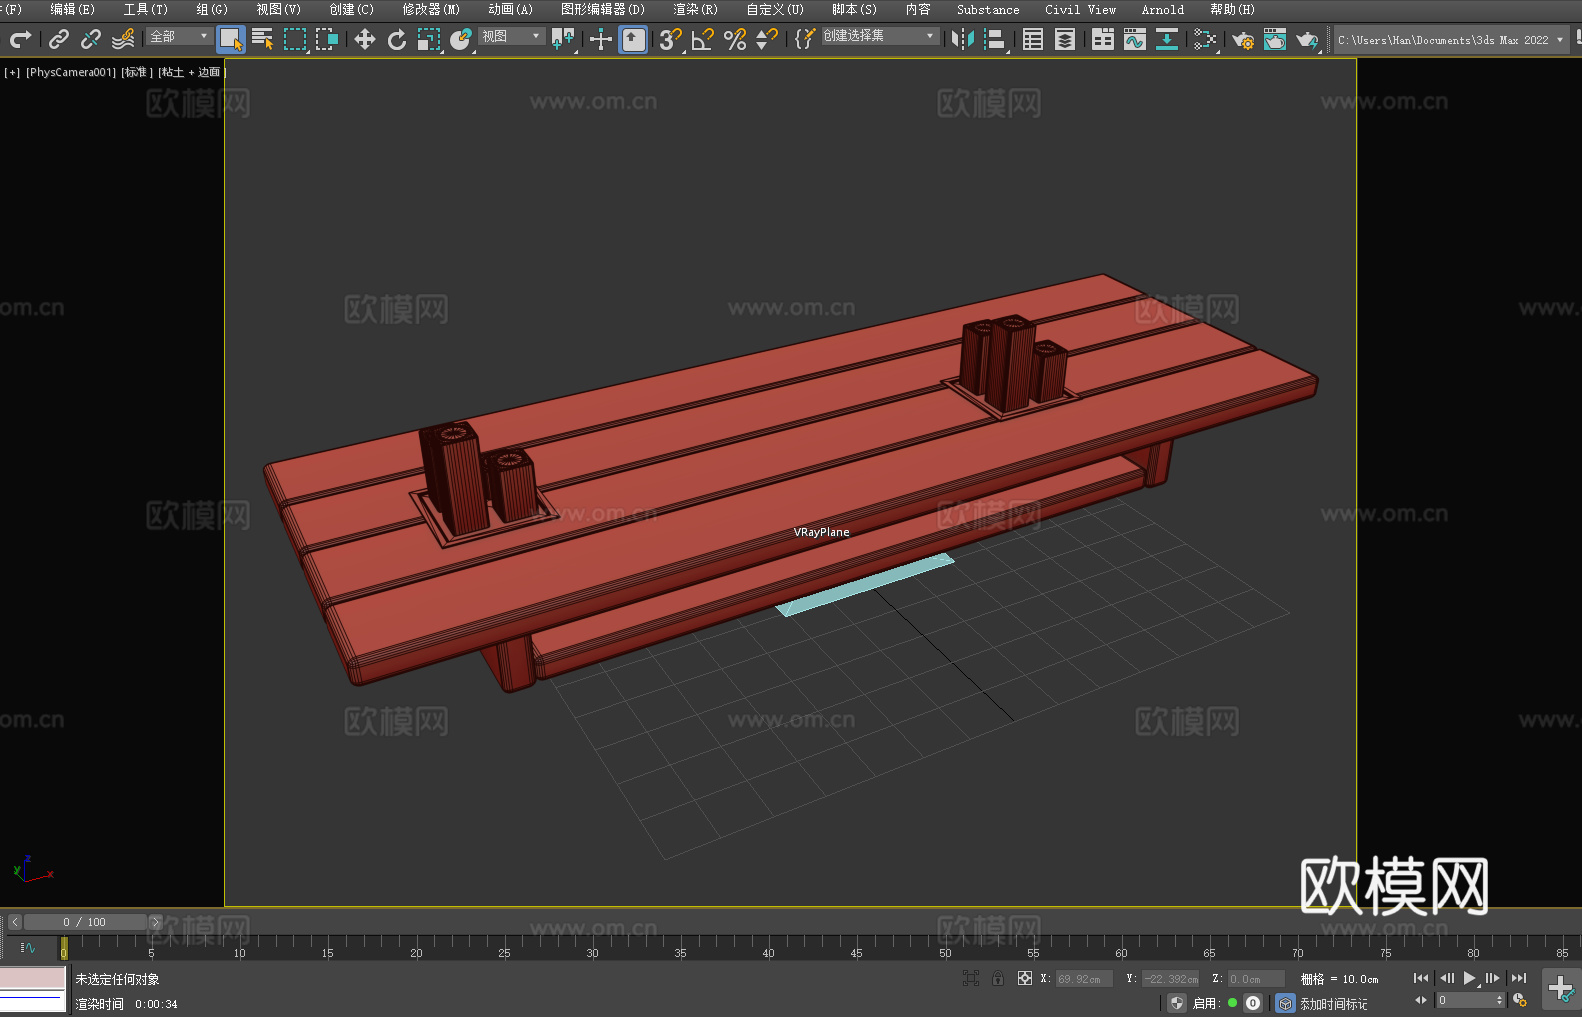Toggle Angle Snap
The height and width of the screenshot is (1017, 1582).
click(703, 39)
